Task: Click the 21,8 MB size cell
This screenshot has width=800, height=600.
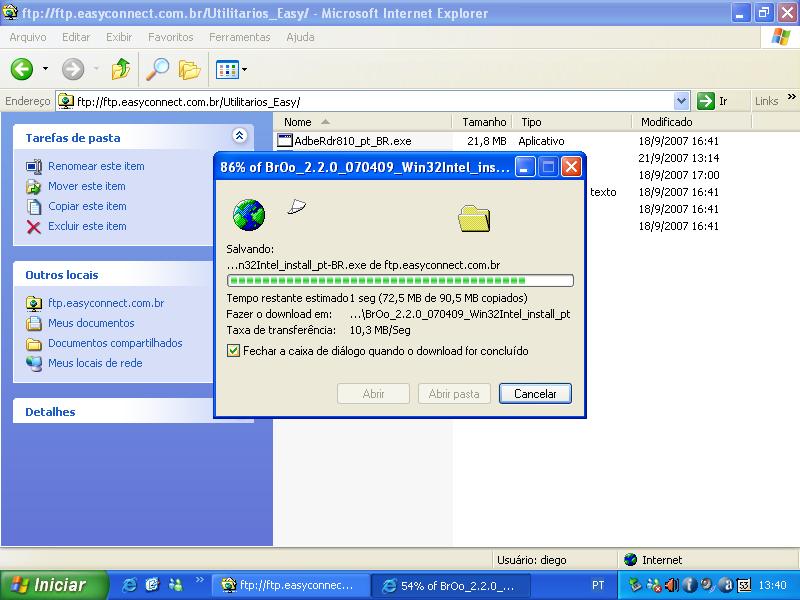Action: (x=486, y=141)
